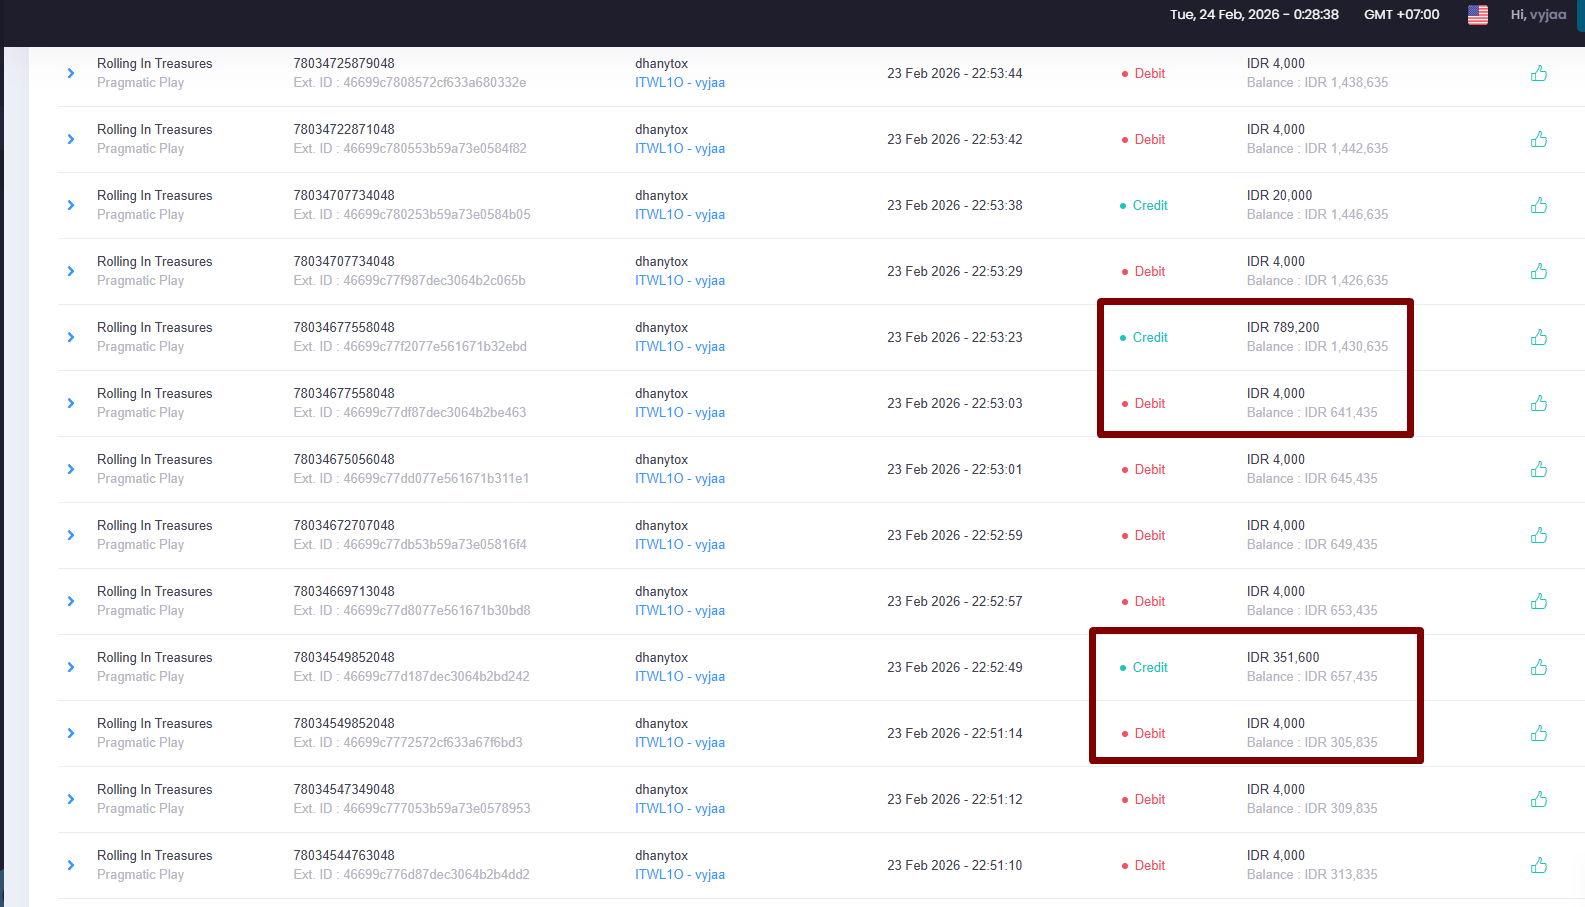Open ITWL1O - vyjaa link at 22:53:38
This screenshot has height=907, width=1585.
[680, 215]
